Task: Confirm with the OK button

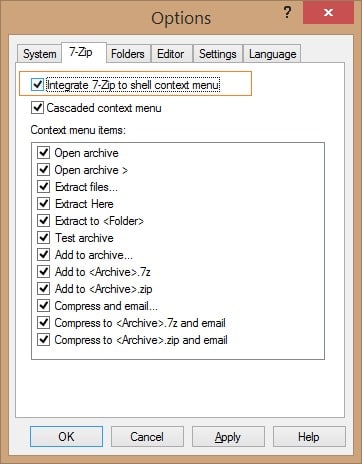Action: point(66,436)
